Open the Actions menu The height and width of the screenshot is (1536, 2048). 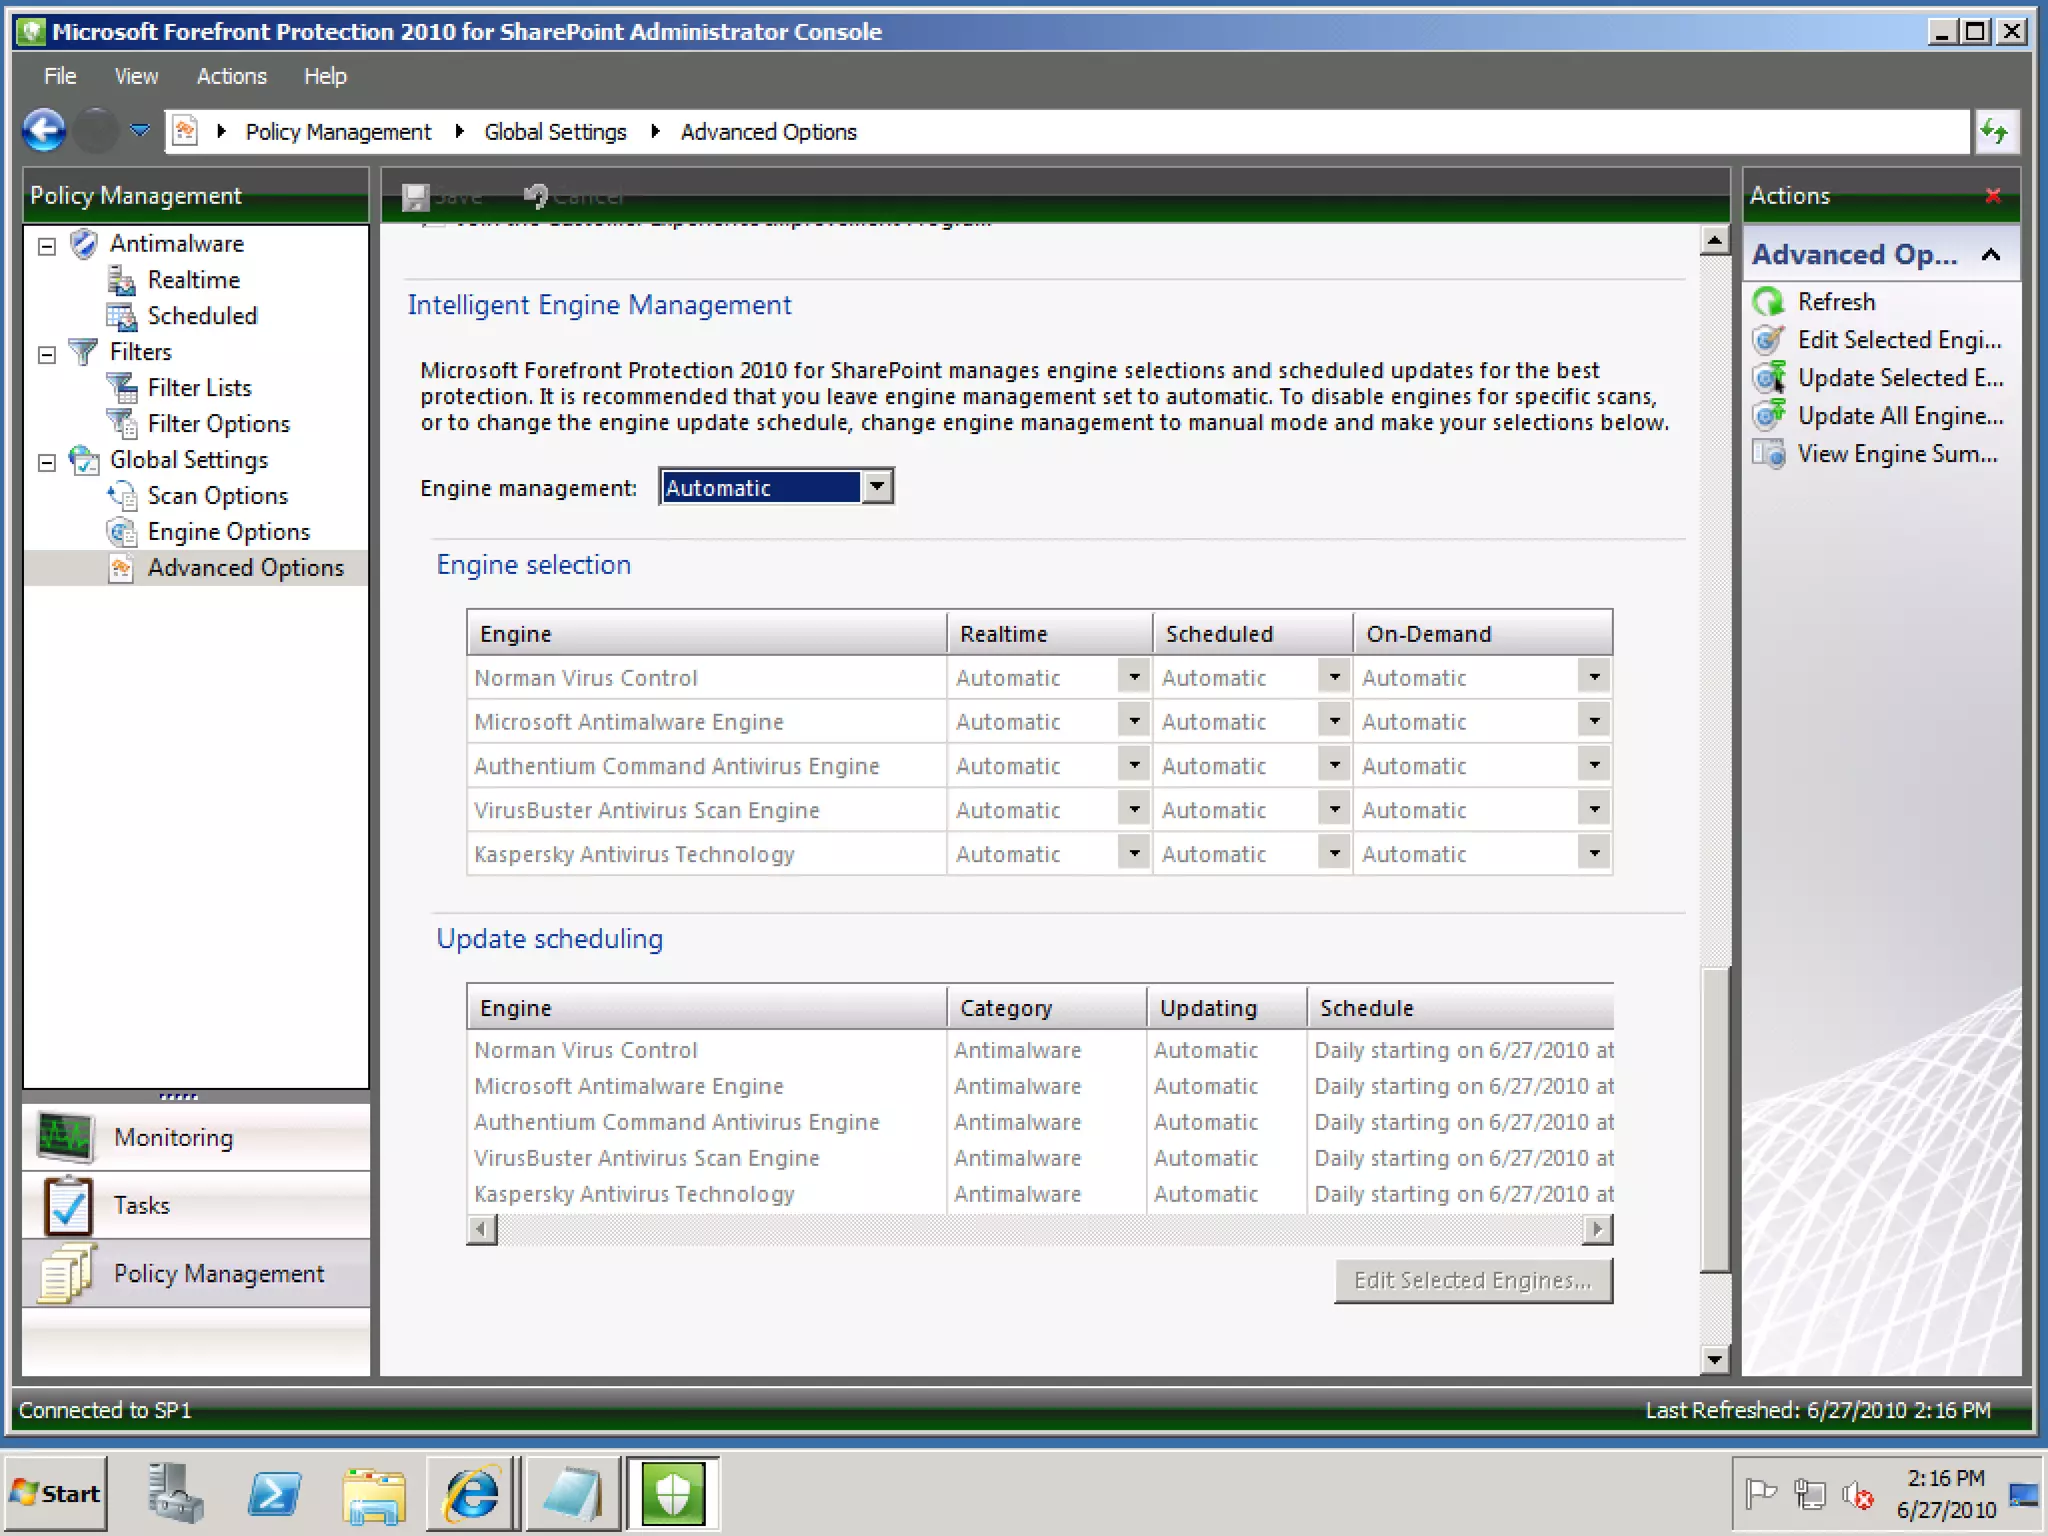pyautogui.click(x=231, y=76)
